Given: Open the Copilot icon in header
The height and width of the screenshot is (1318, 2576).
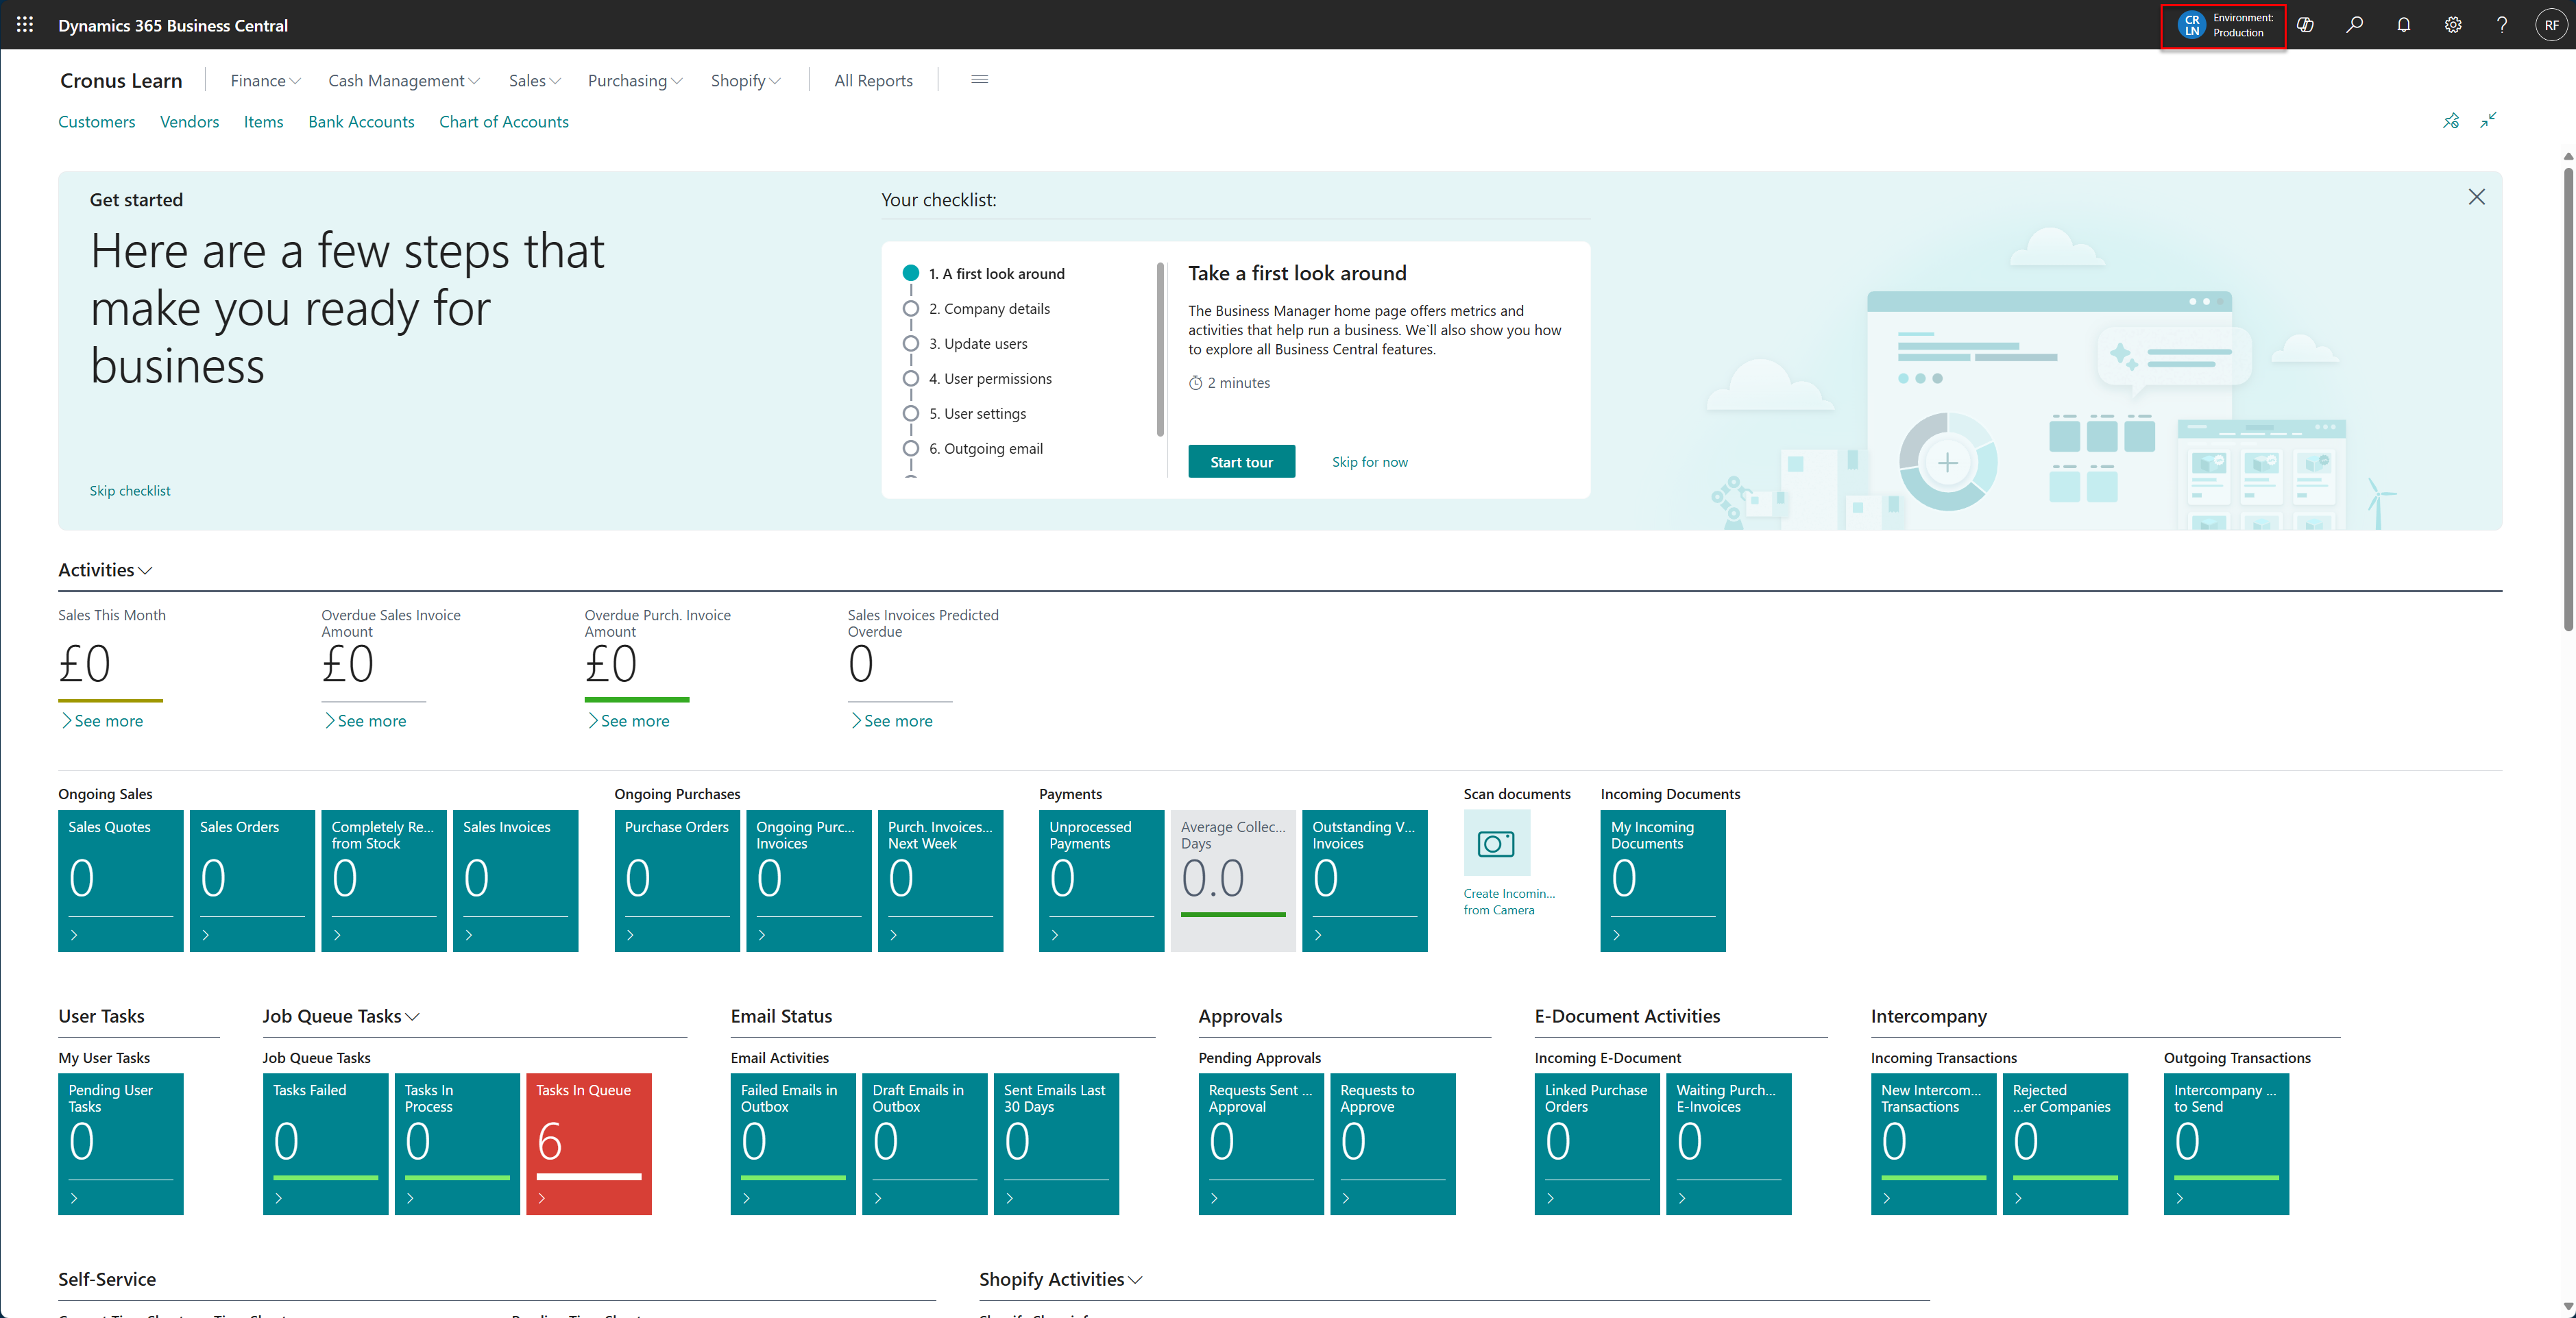Looking at the screenshot, I should coord(2305,25).
